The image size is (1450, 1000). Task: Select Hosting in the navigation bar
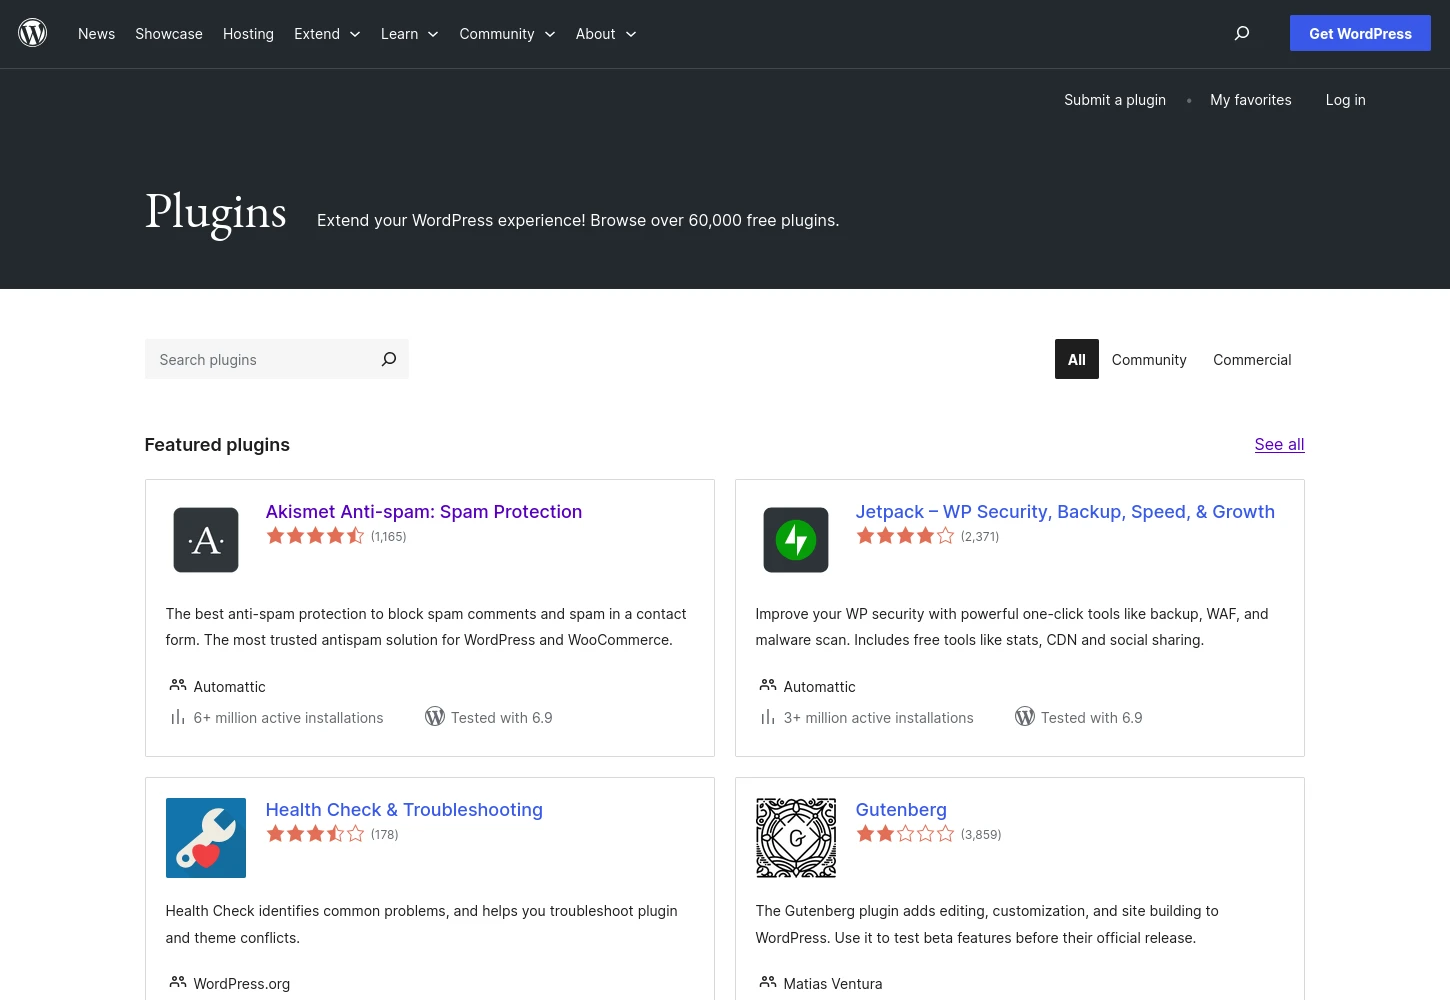click(x=248, y=33)
